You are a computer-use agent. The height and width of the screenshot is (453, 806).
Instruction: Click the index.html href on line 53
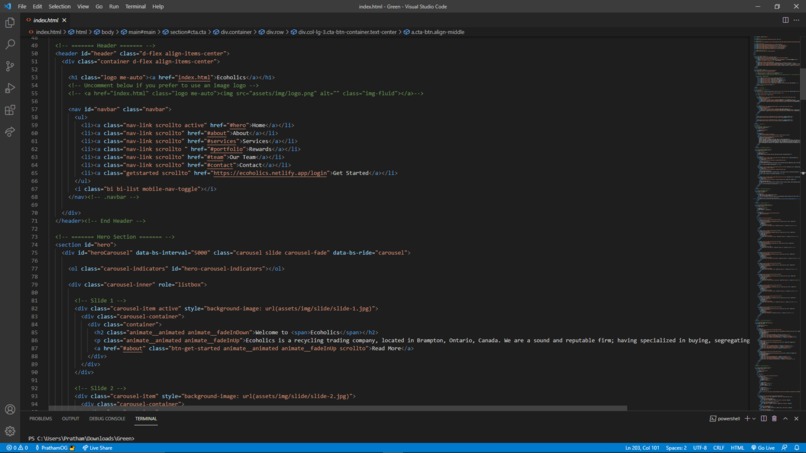tap(194, 78)
